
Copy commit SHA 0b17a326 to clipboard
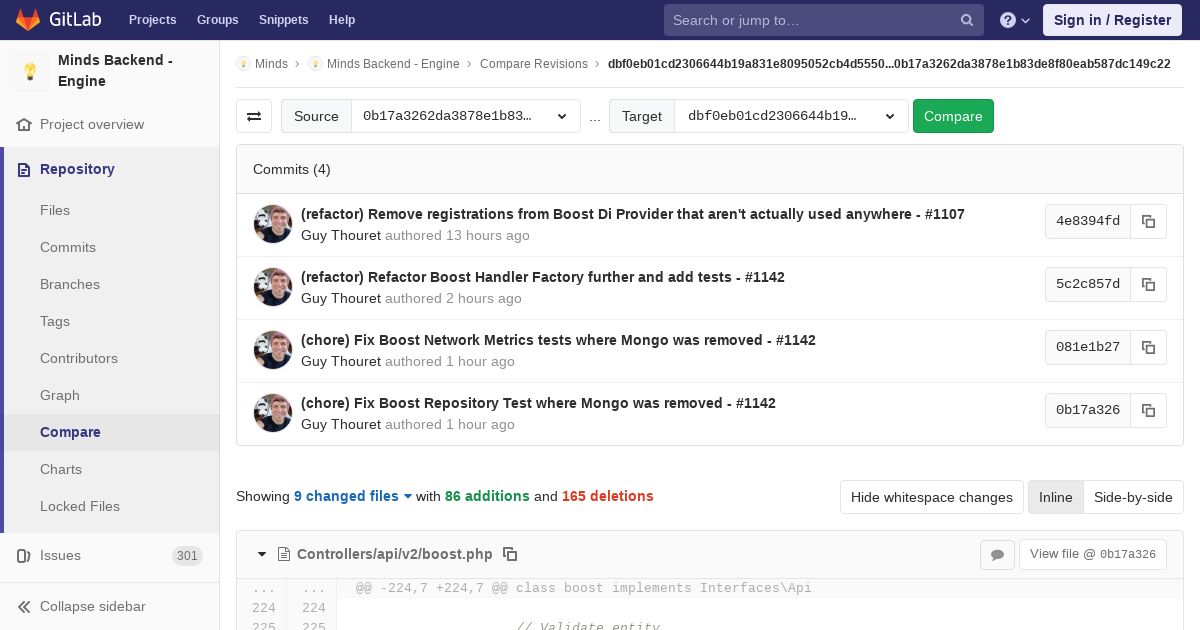click(x=1148, y=410)
